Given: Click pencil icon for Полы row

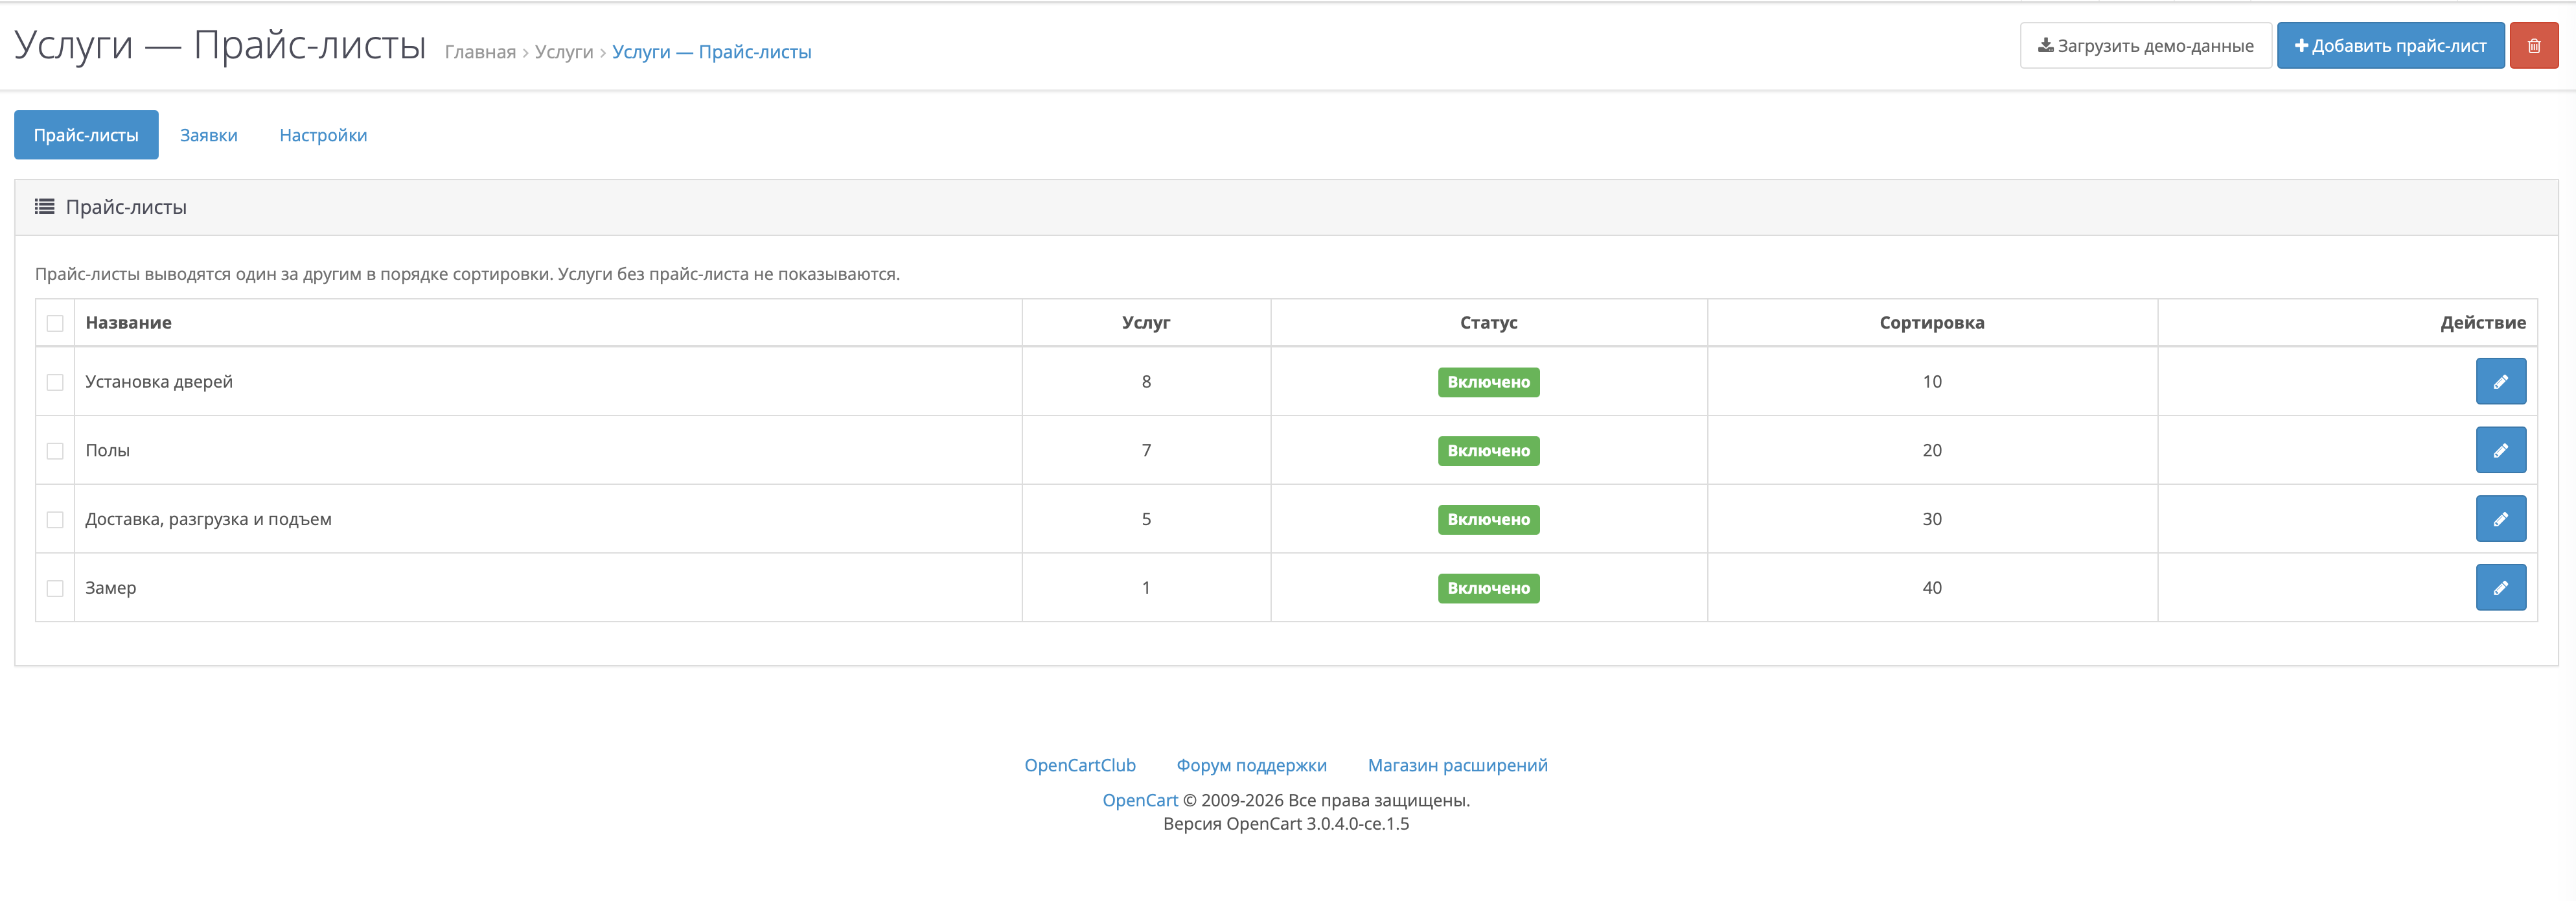Looking at the screenshot, I should click(x=2500, y=451).
